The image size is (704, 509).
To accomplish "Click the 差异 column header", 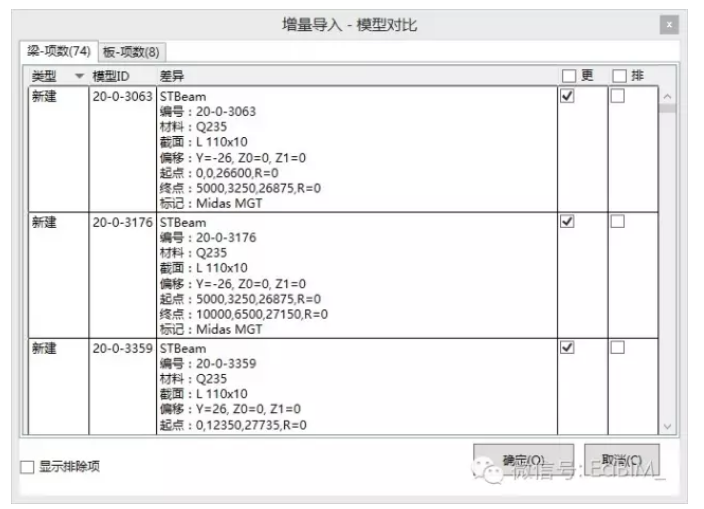I will coord(172,76).
